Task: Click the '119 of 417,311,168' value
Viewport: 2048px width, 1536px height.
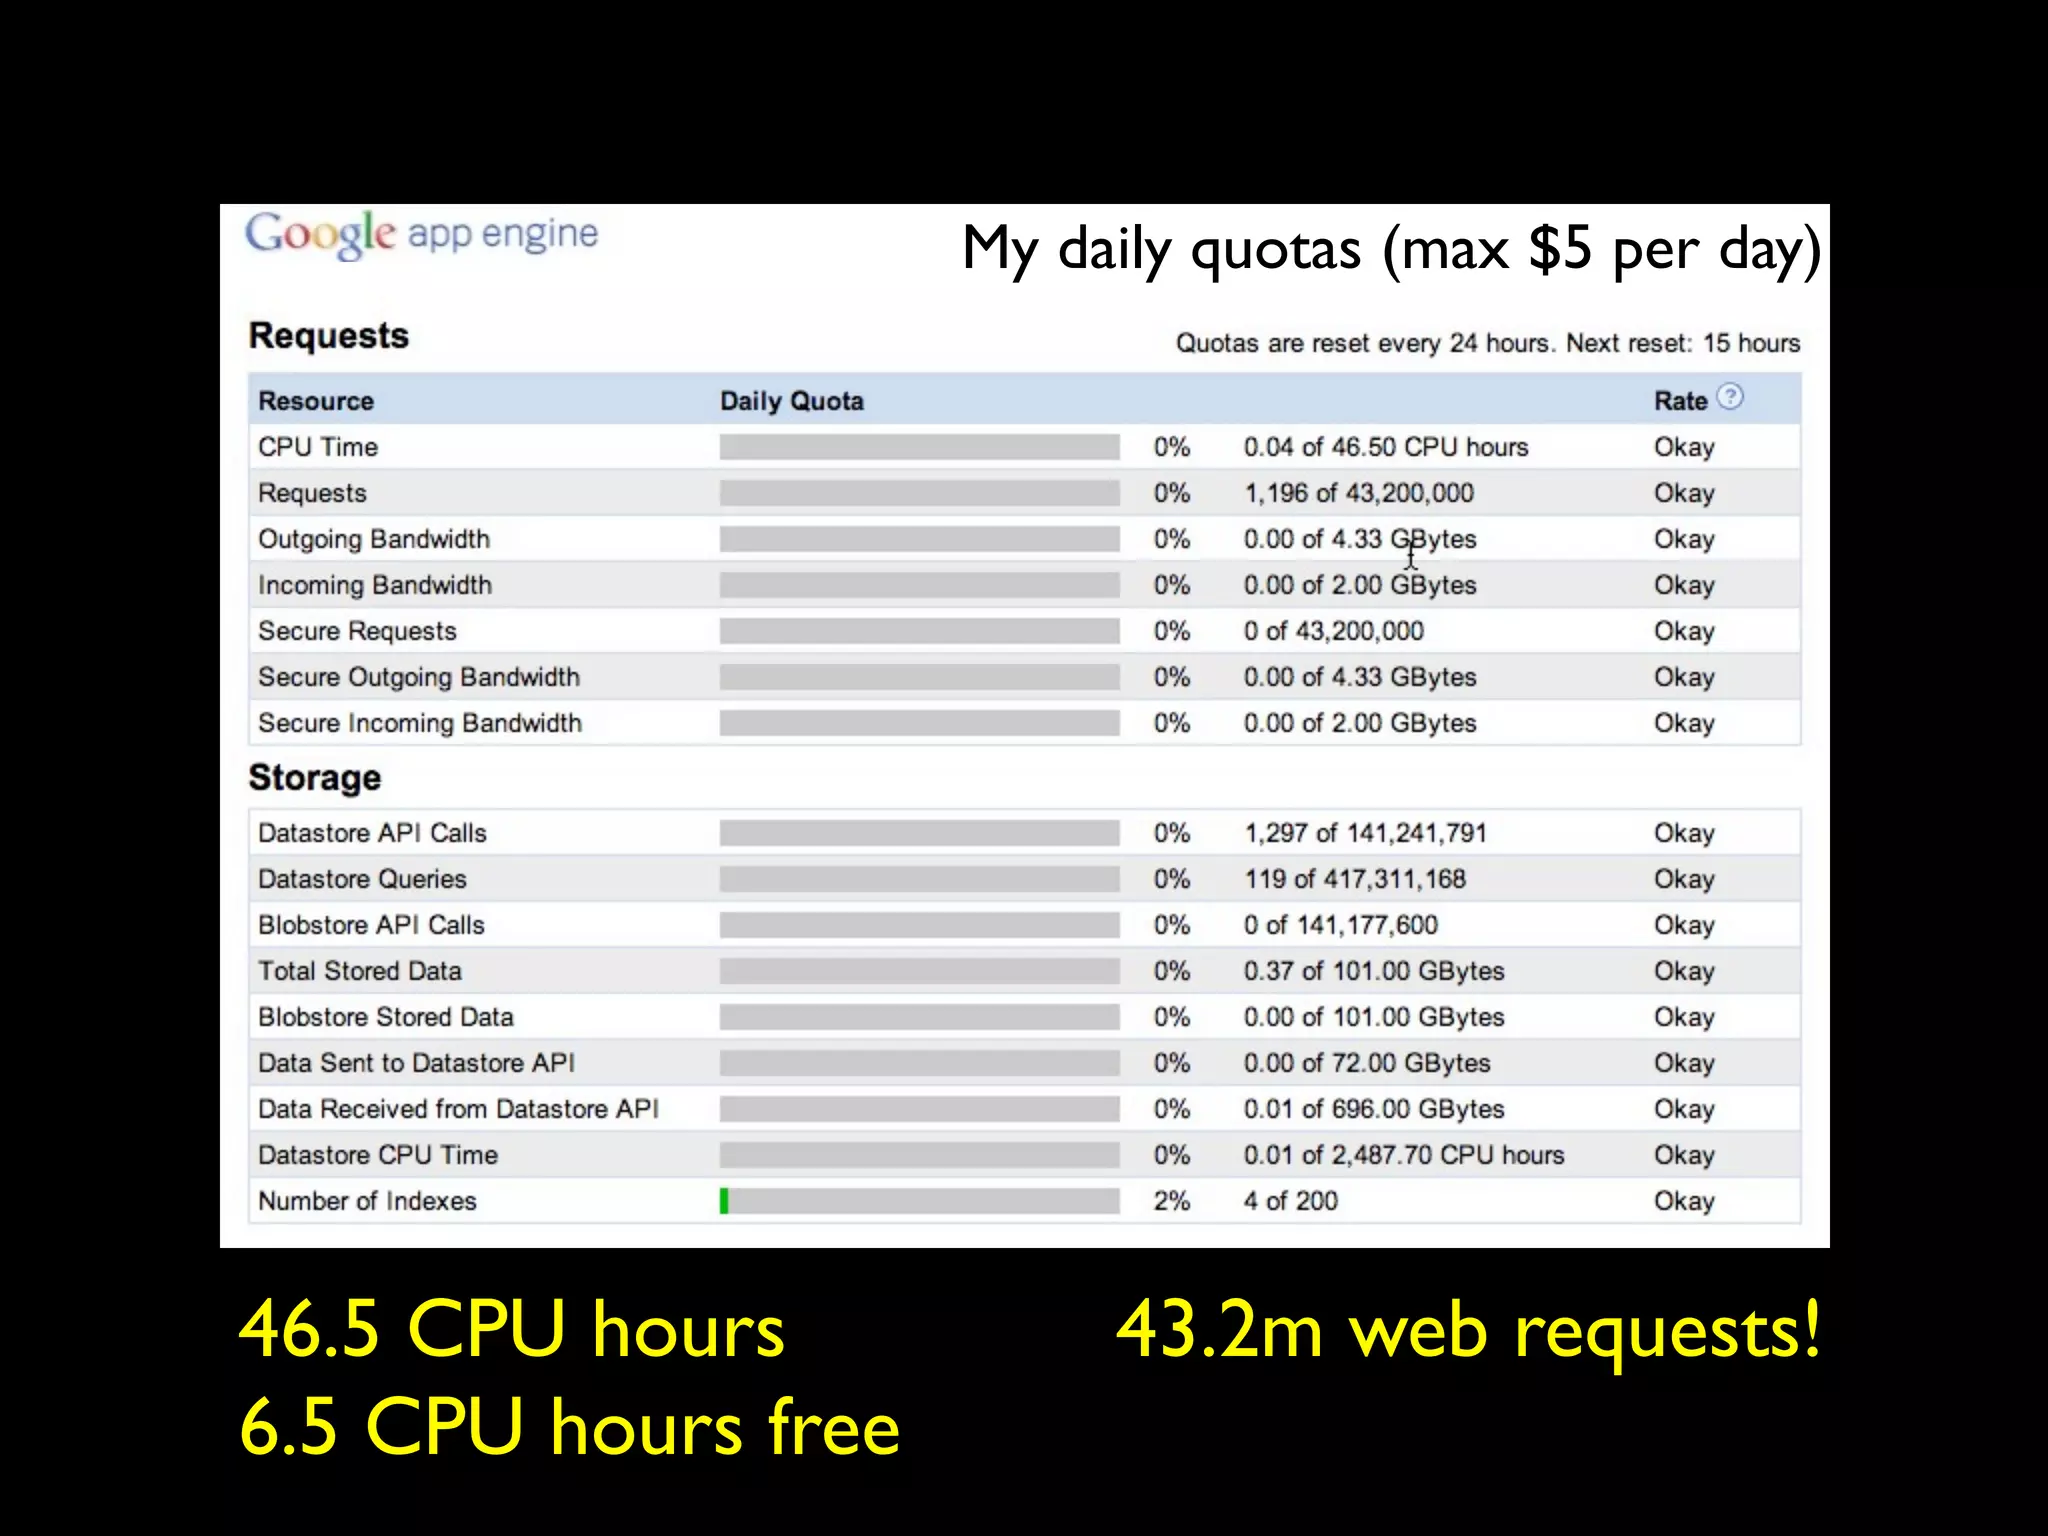Action: point(1355,879)
